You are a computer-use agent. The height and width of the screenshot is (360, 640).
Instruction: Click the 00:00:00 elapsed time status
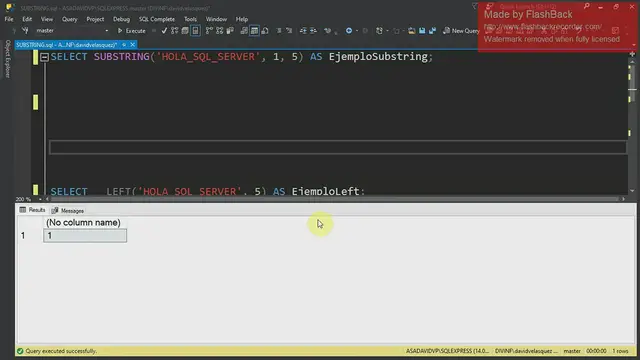click(x=596, y=351)
